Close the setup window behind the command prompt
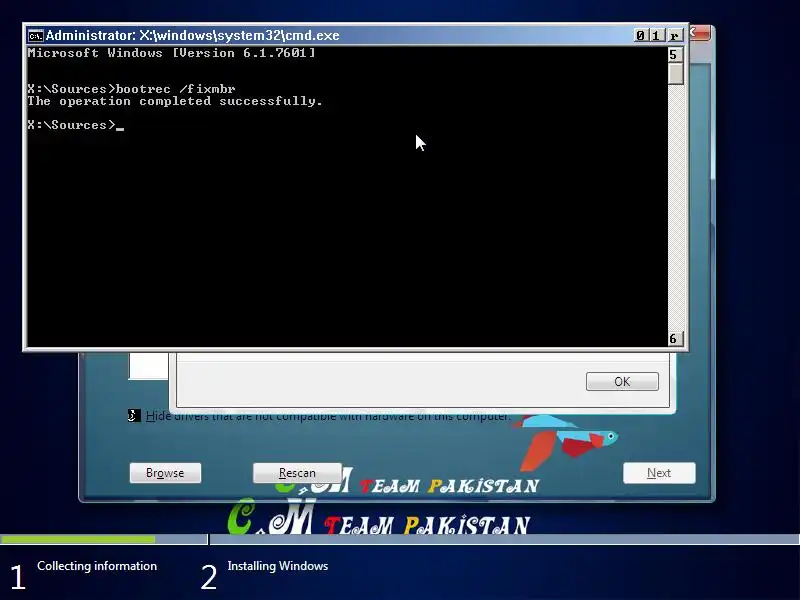This screenshot has height=600, width=800. [x=701, y=34]
